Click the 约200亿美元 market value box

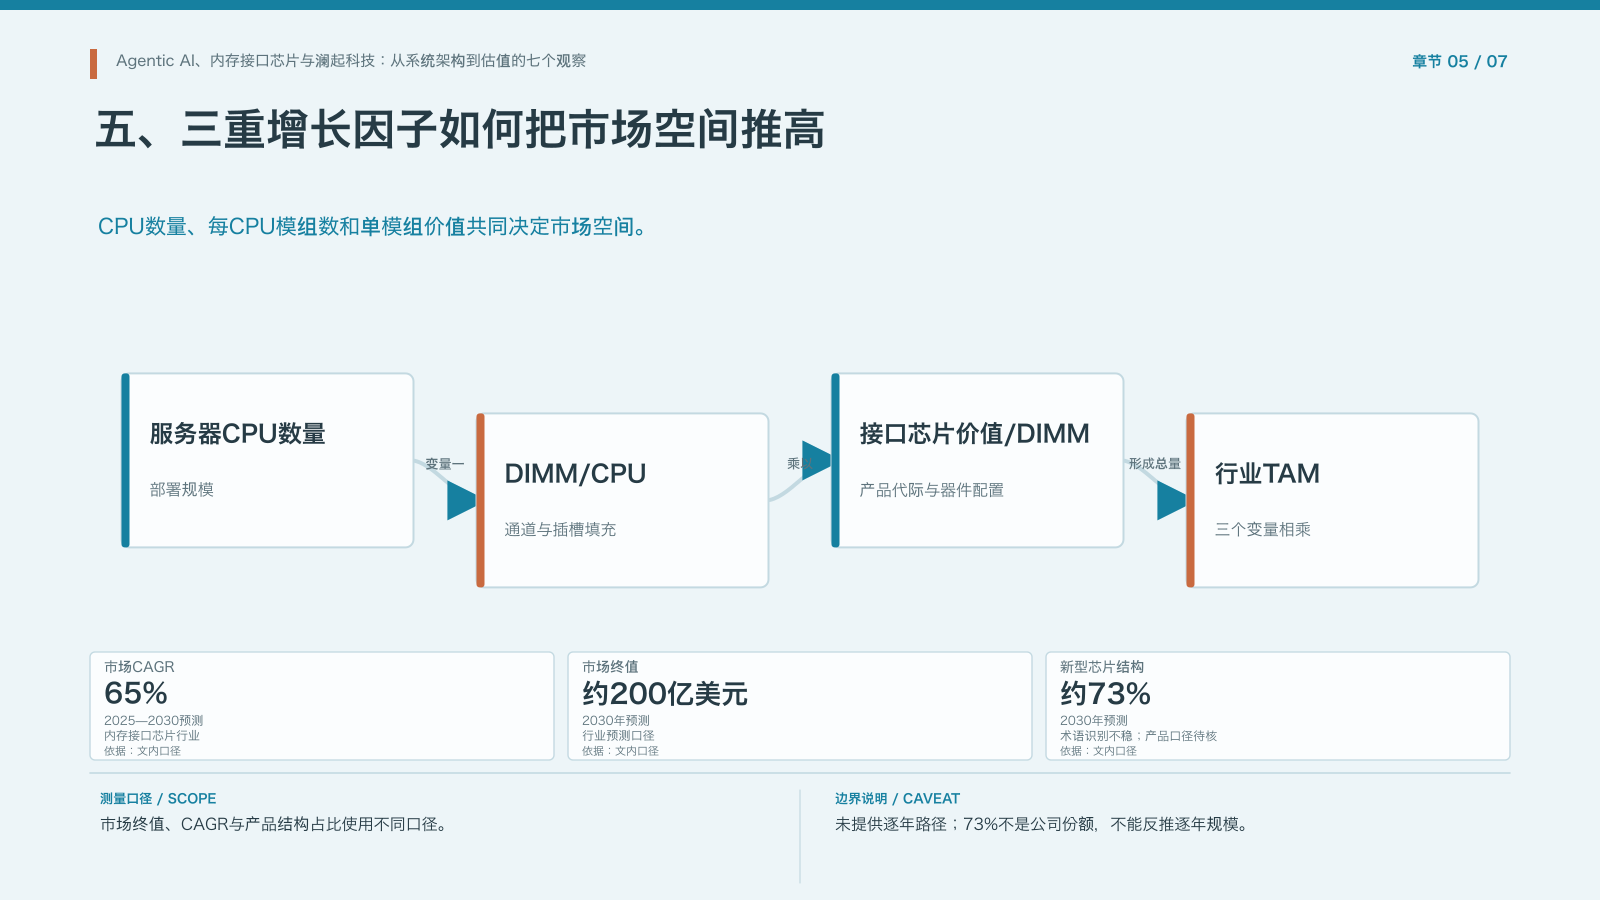(800, 706)
